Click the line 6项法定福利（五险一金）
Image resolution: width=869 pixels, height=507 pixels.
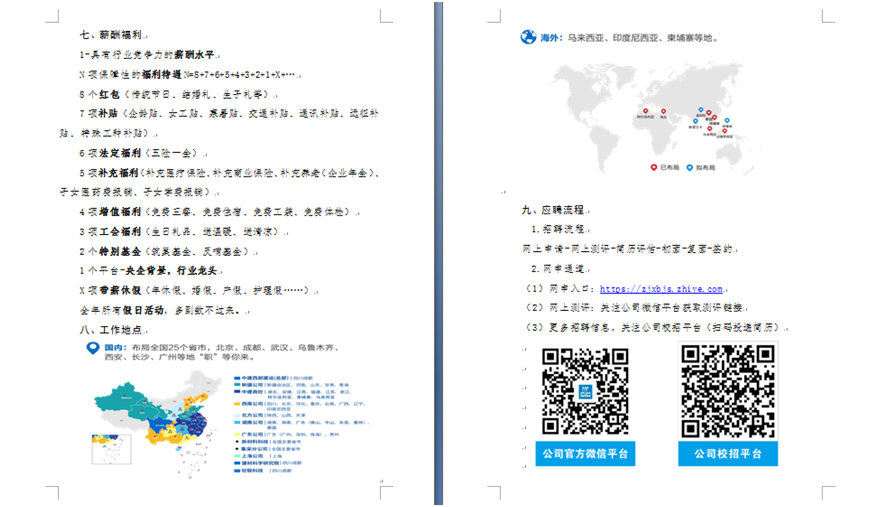pyautogui.click(x=141, y=153)
